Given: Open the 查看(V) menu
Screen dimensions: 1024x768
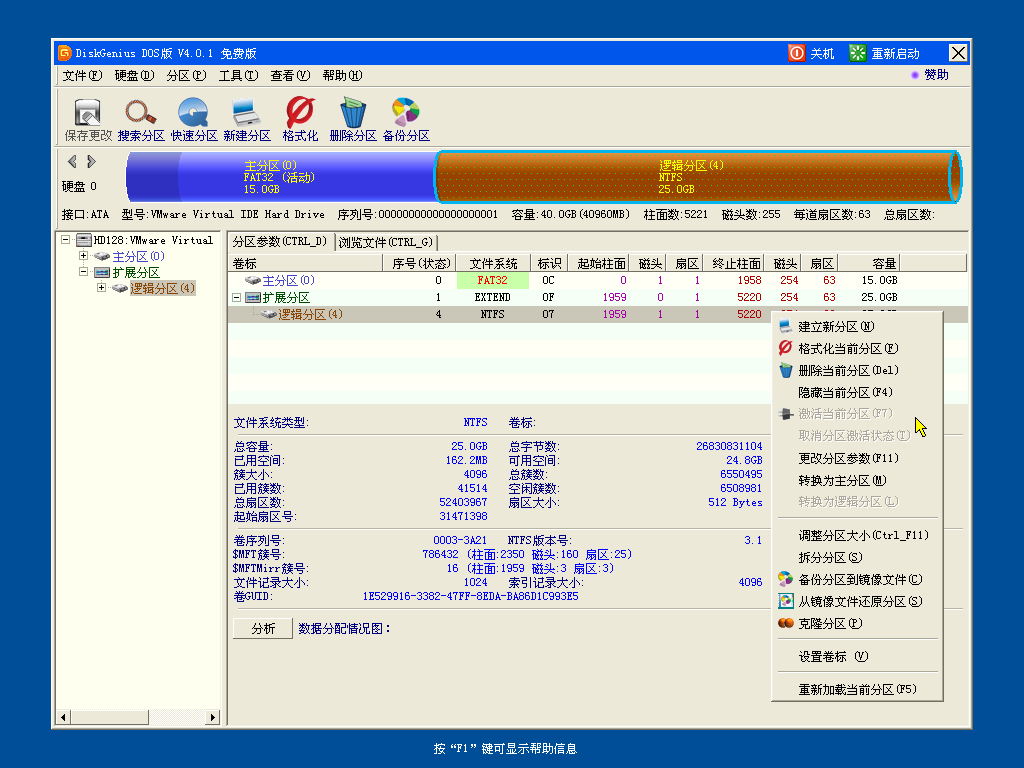Looking at the screenshot, I should 290,76.
